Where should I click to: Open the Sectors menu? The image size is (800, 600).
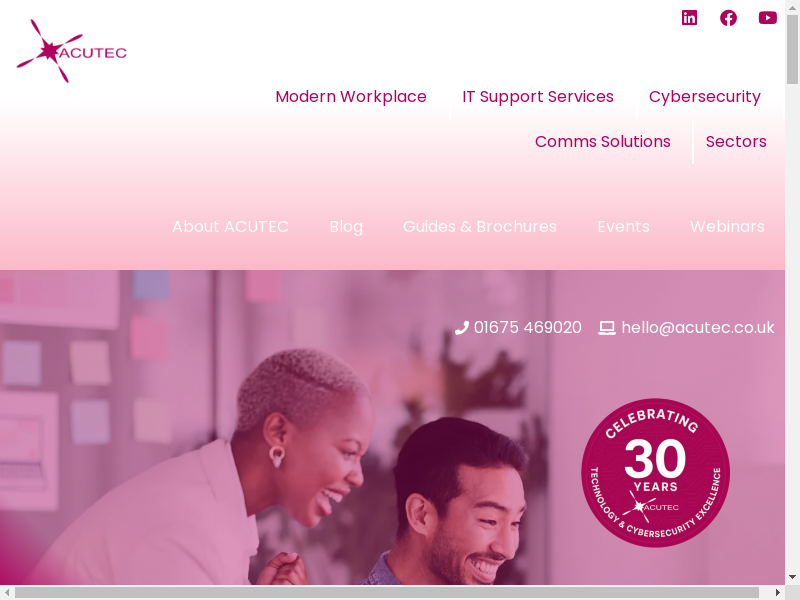pos(736,141)
